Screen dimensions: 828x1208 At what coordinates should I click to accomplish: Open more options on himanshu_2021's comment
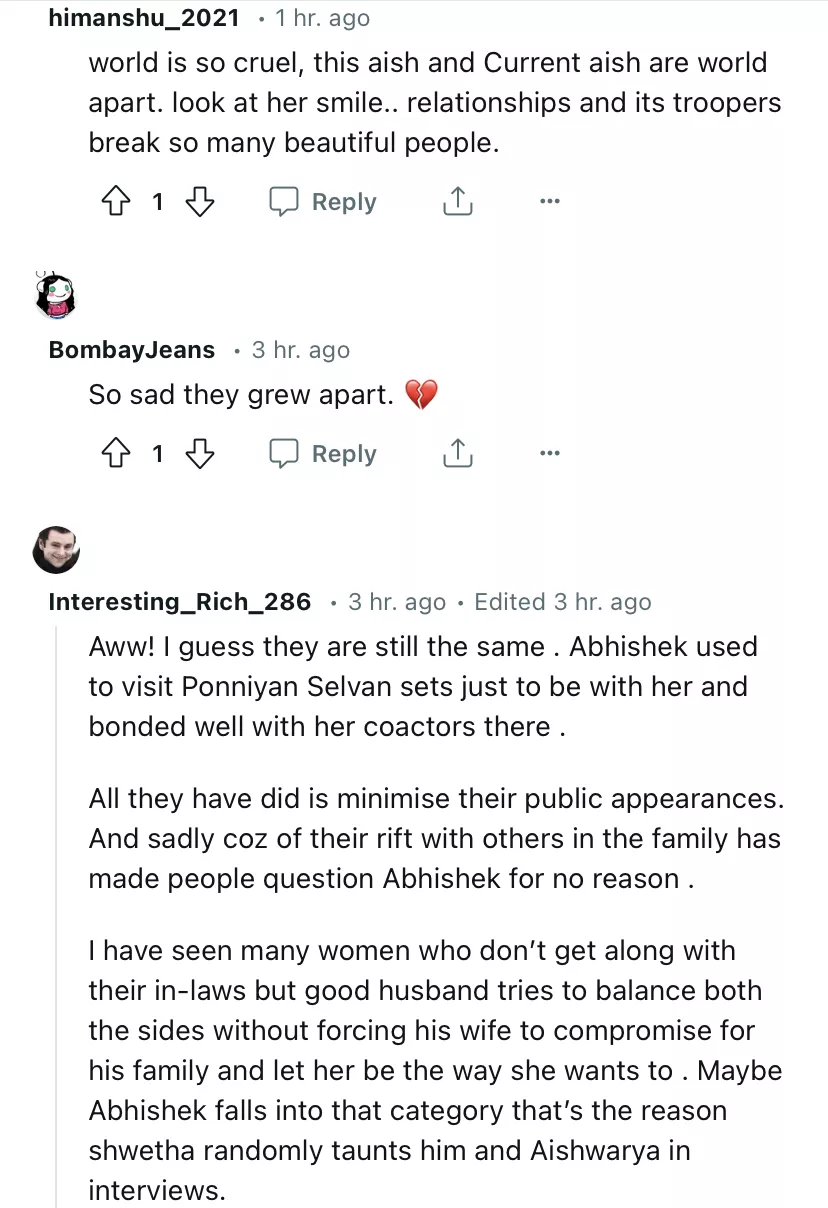pyautogui.click(x=549, y=202)
